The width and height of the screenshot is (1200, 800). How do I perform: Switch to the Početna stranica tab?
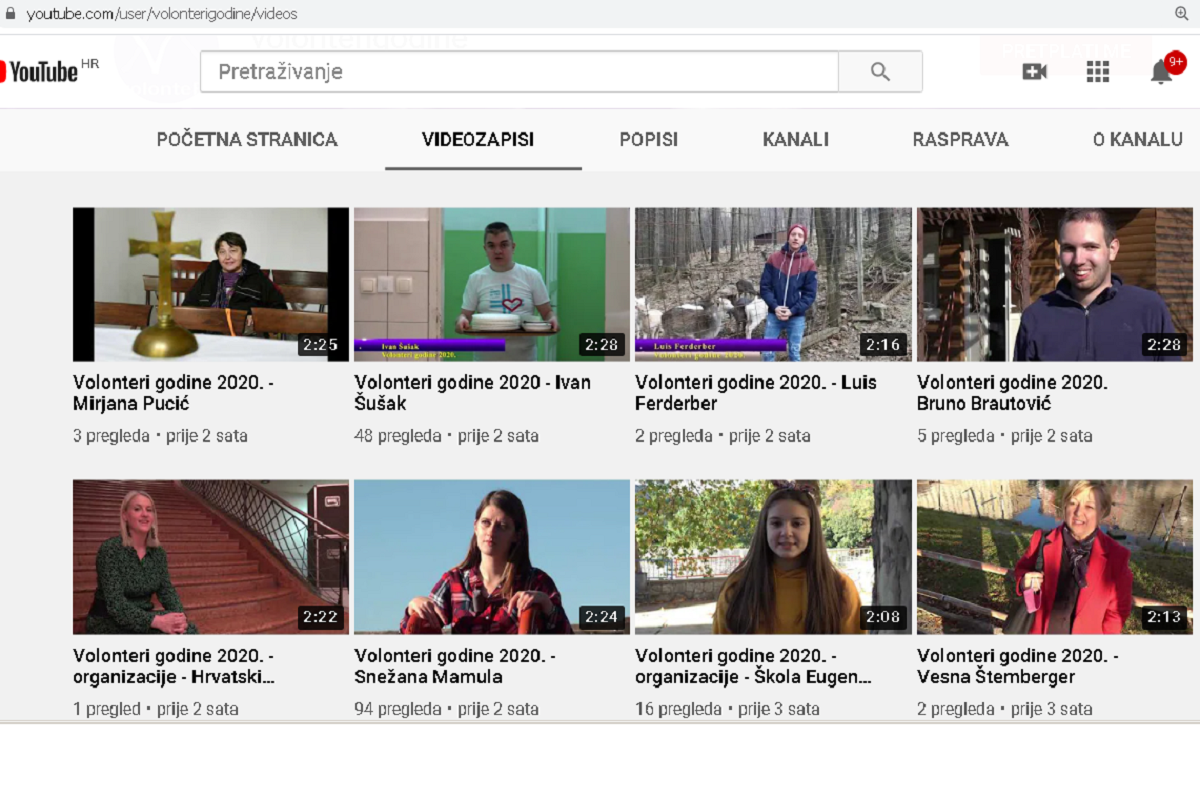247,140
